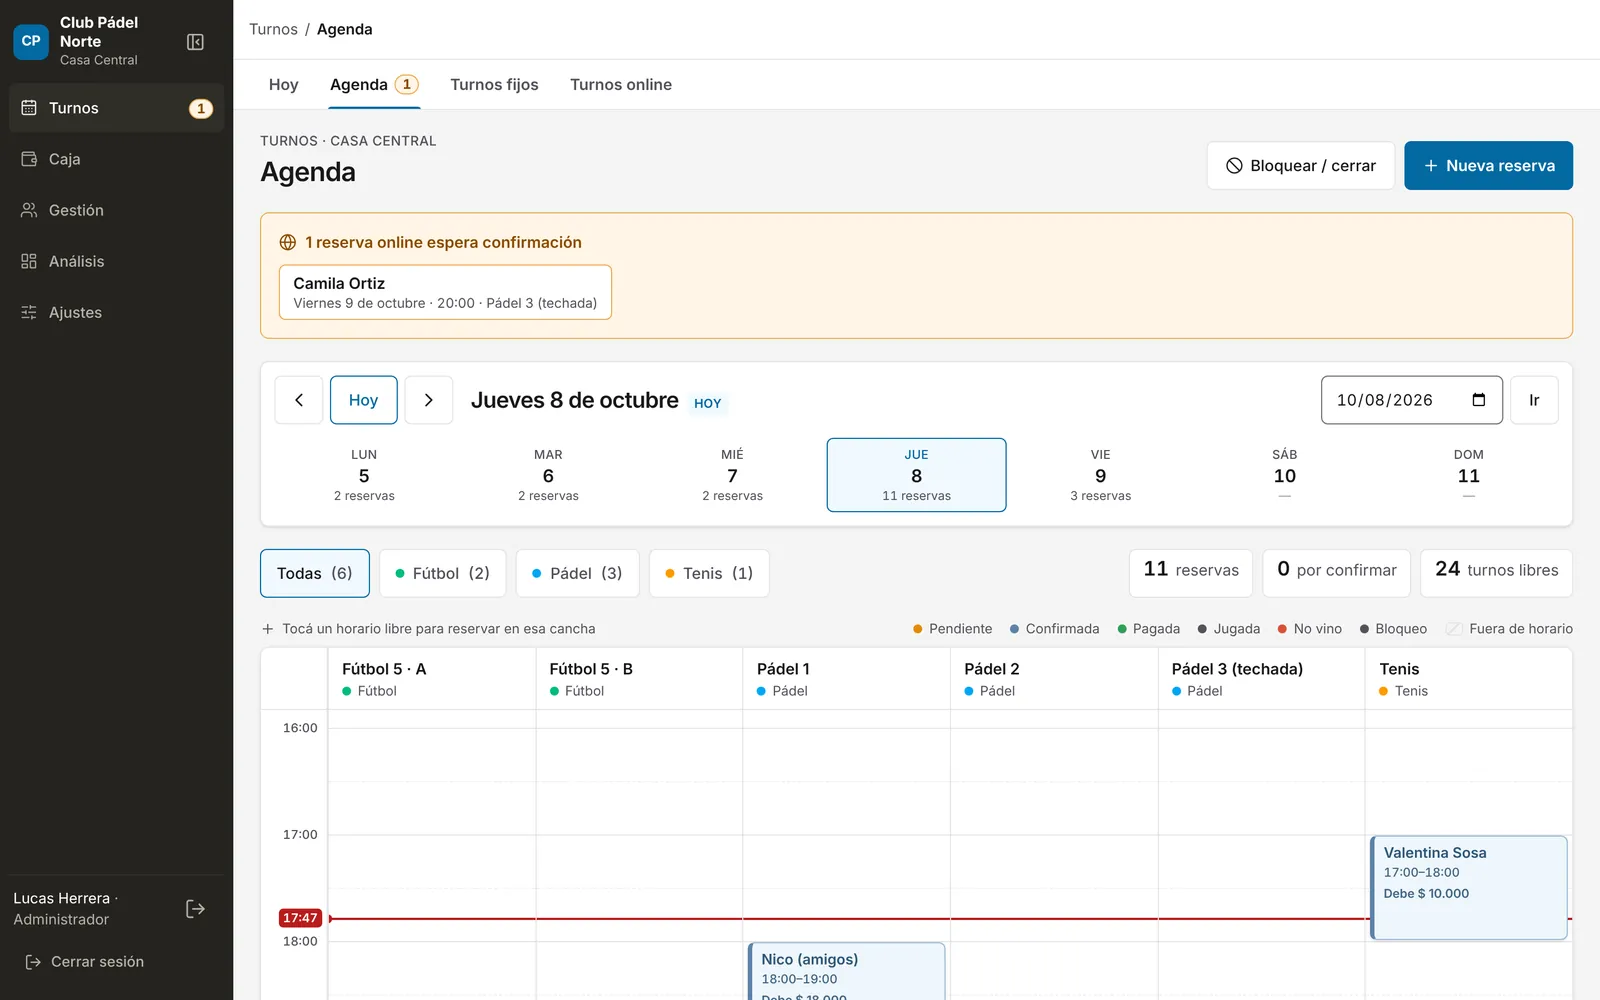Click logout icon beside Lucas Herrera
This screenshot has width=1600, height=1000.
196,909
